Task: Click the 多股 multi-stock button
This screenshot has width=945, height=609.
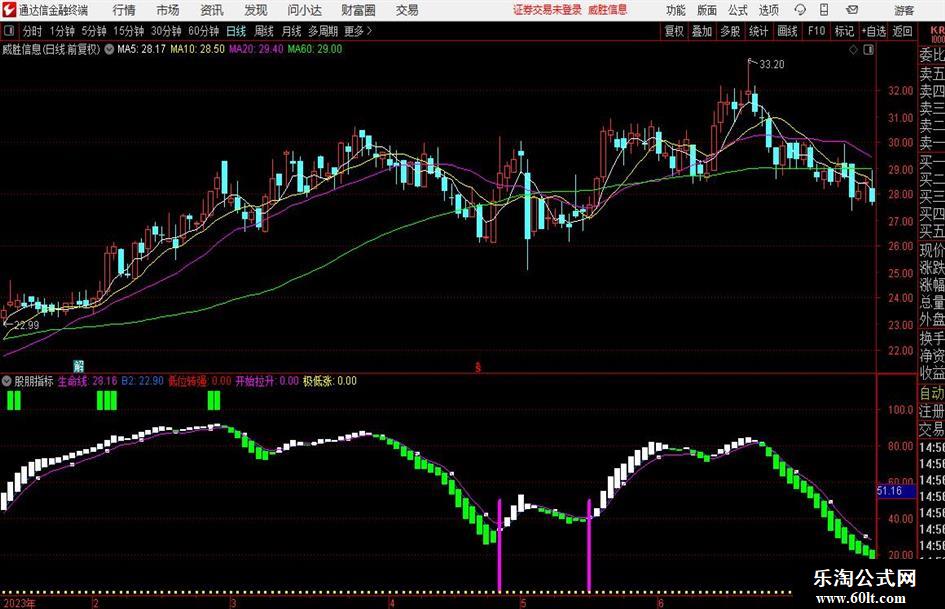Action: pos(730,31)
